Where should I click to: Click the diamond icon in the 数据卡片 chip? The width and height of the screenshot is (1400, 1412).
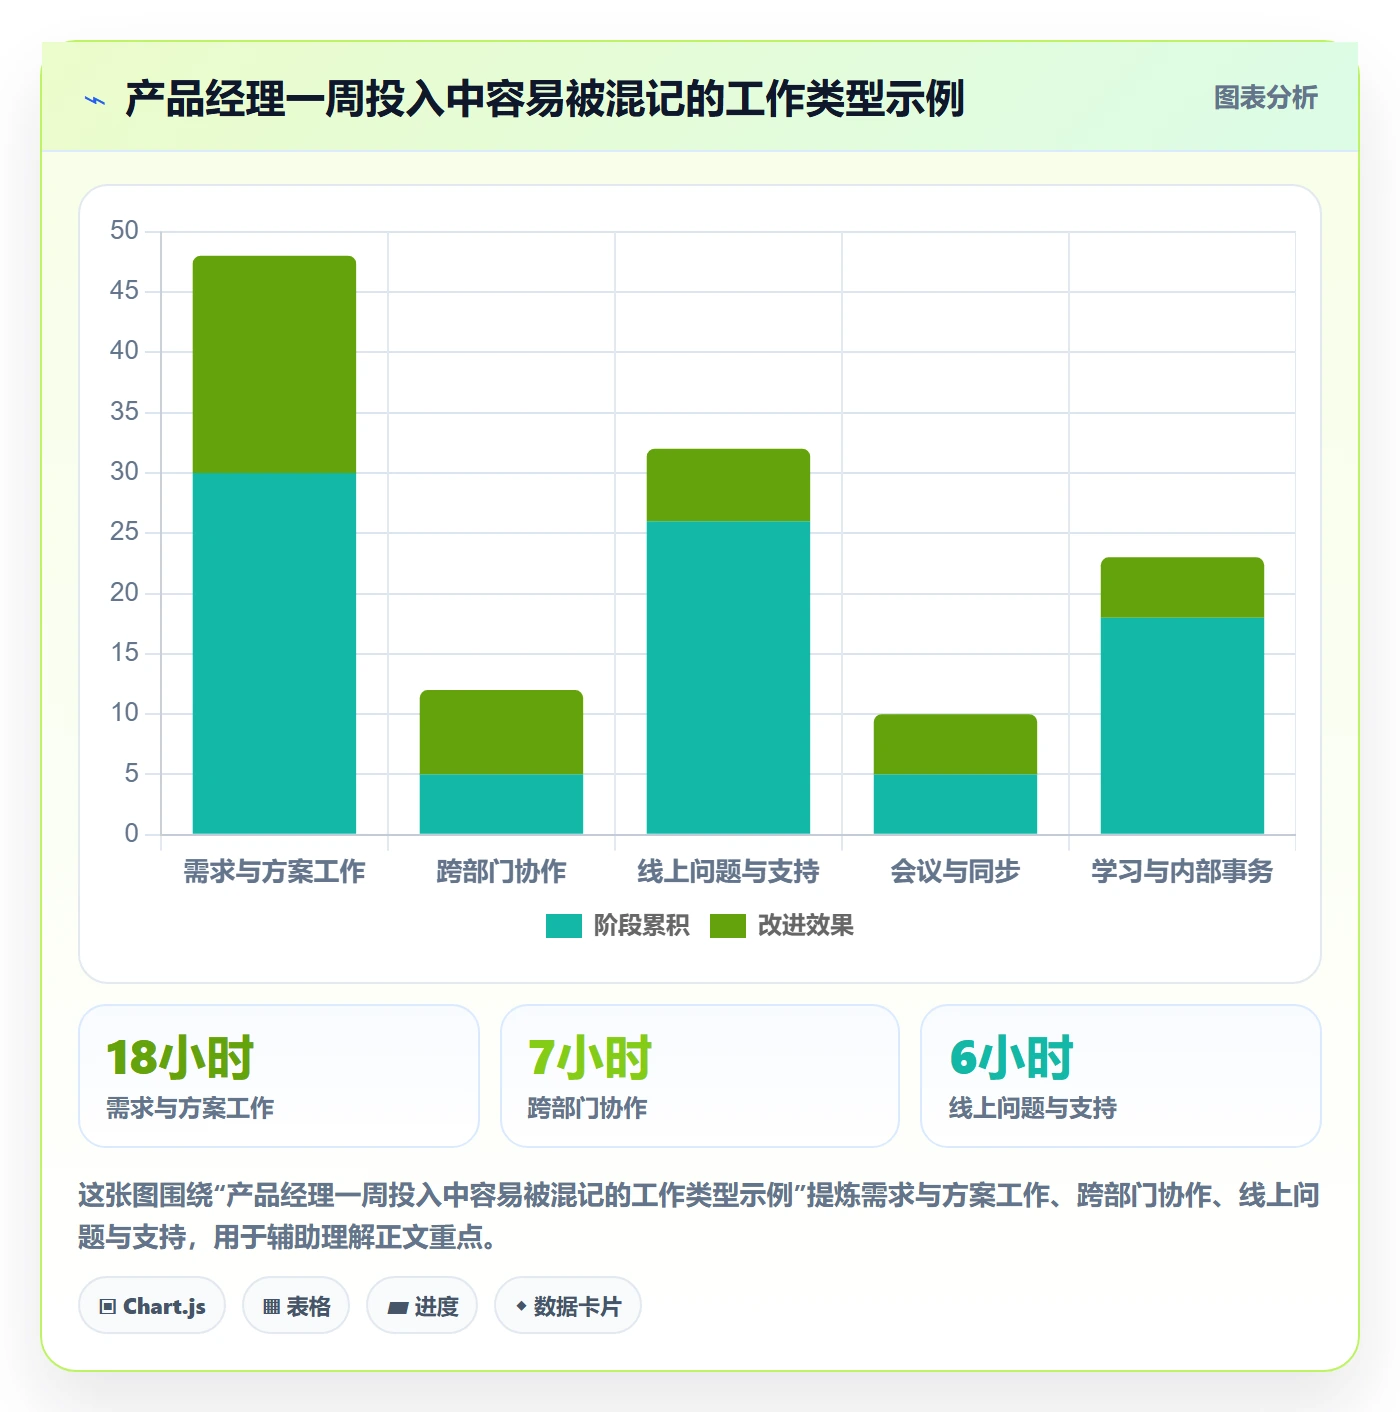click(x=521, y=1306)
